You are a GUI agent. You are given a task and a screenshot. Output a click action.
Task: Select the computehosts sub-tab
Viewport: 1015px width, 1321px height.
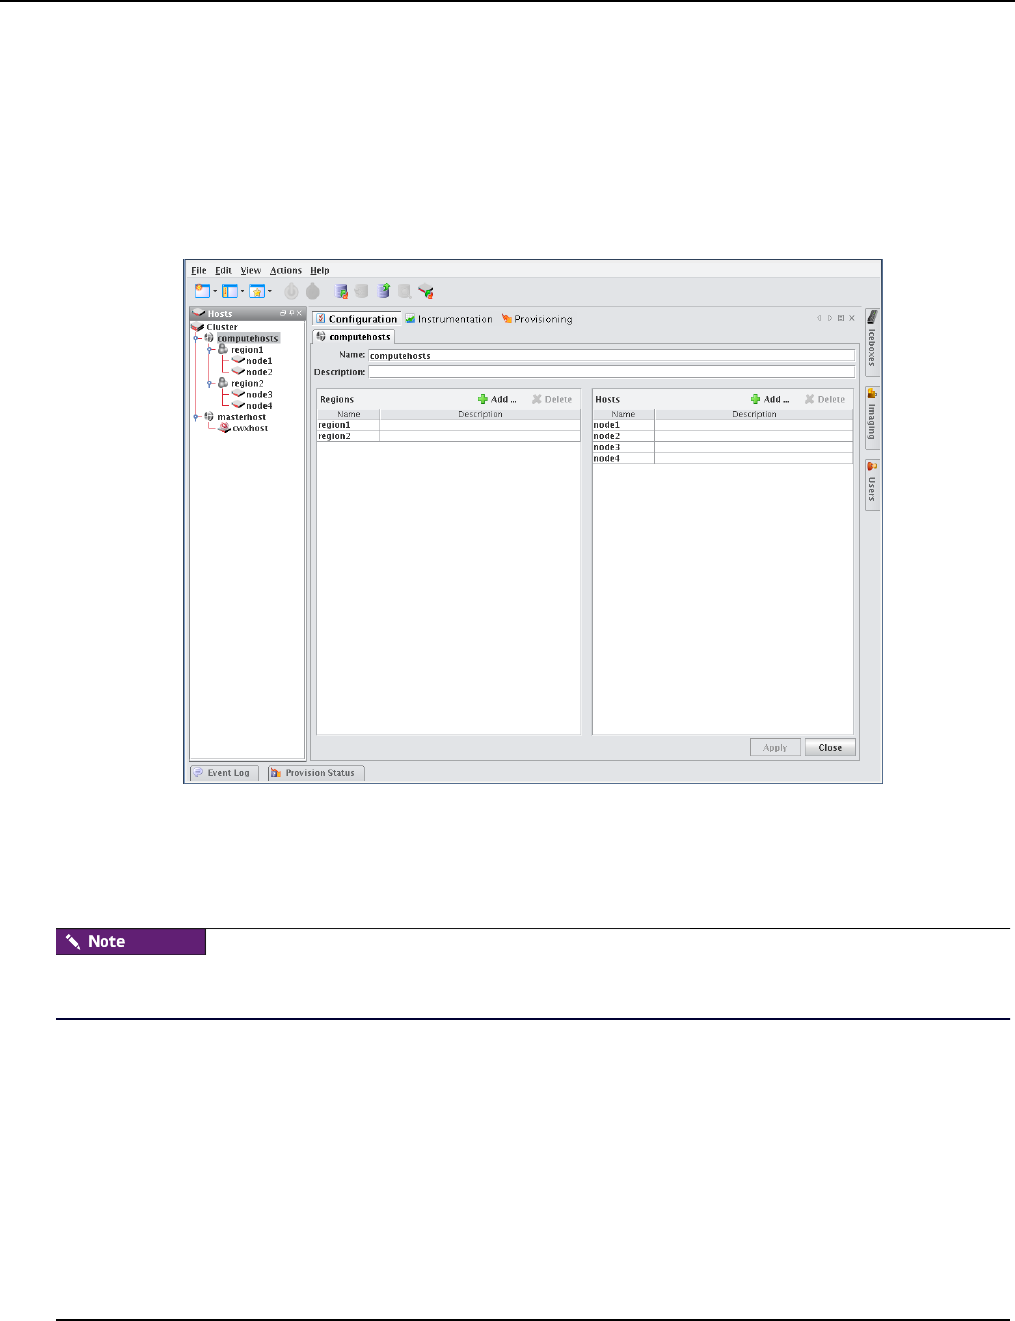[x=353, y=337]
